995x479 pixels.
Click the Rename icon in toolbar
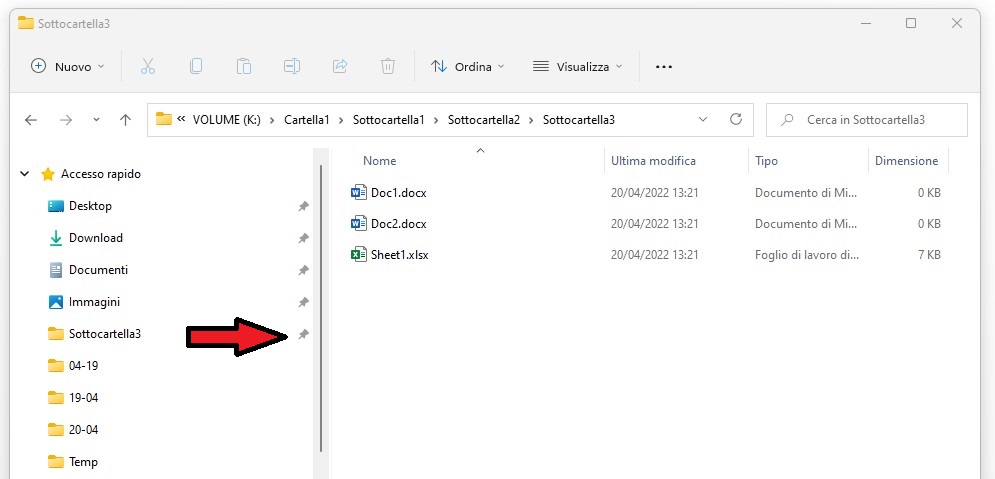(x=292, y=66)
